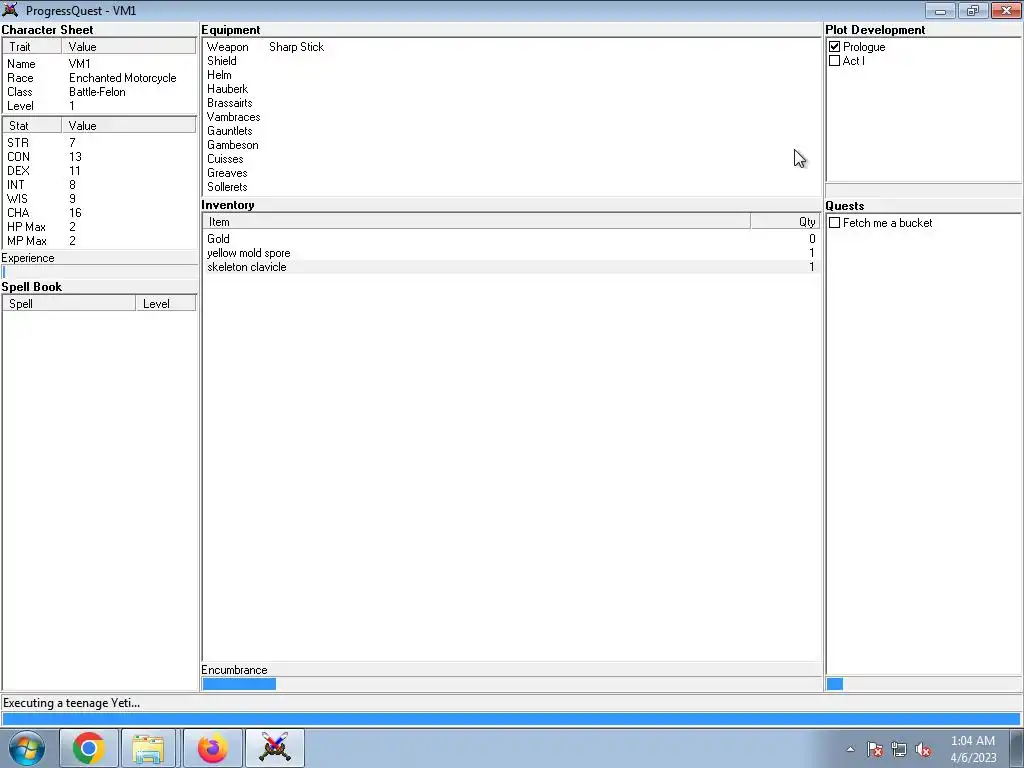
Task: Restore down the ProgressQuest window
Action: [x=973, y=10]
